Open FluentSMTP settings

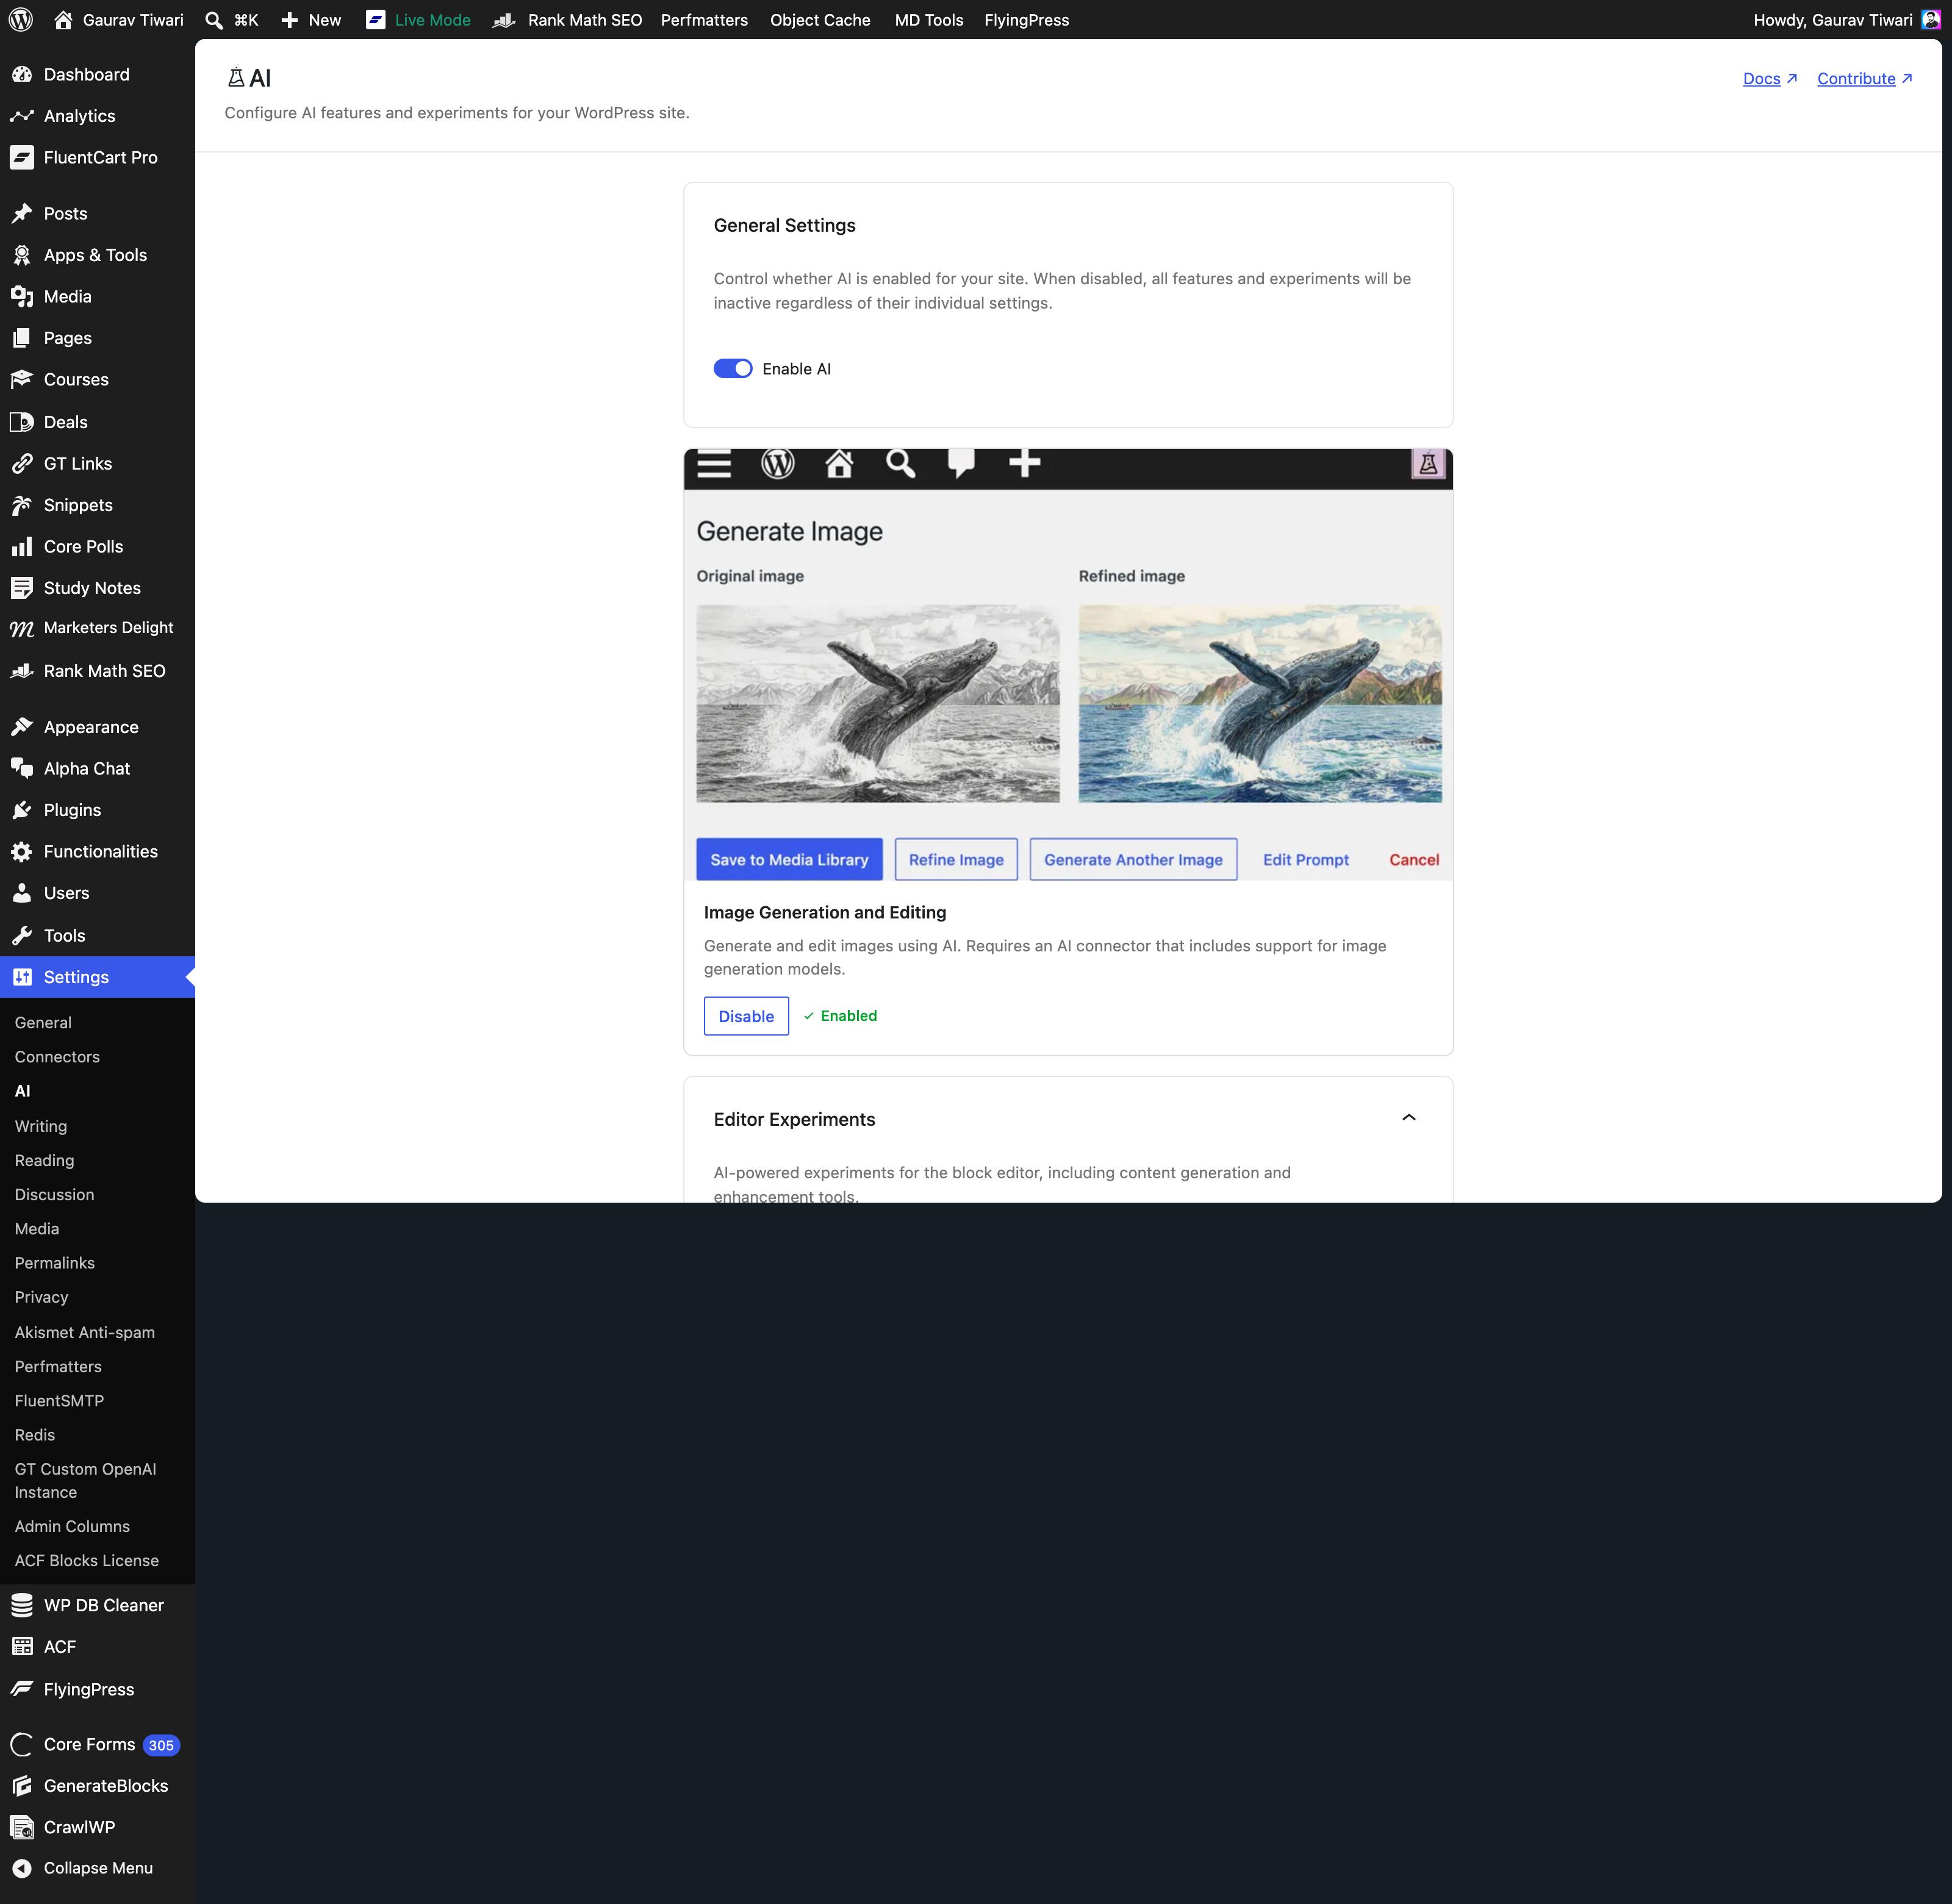[x=59, y=1401]
